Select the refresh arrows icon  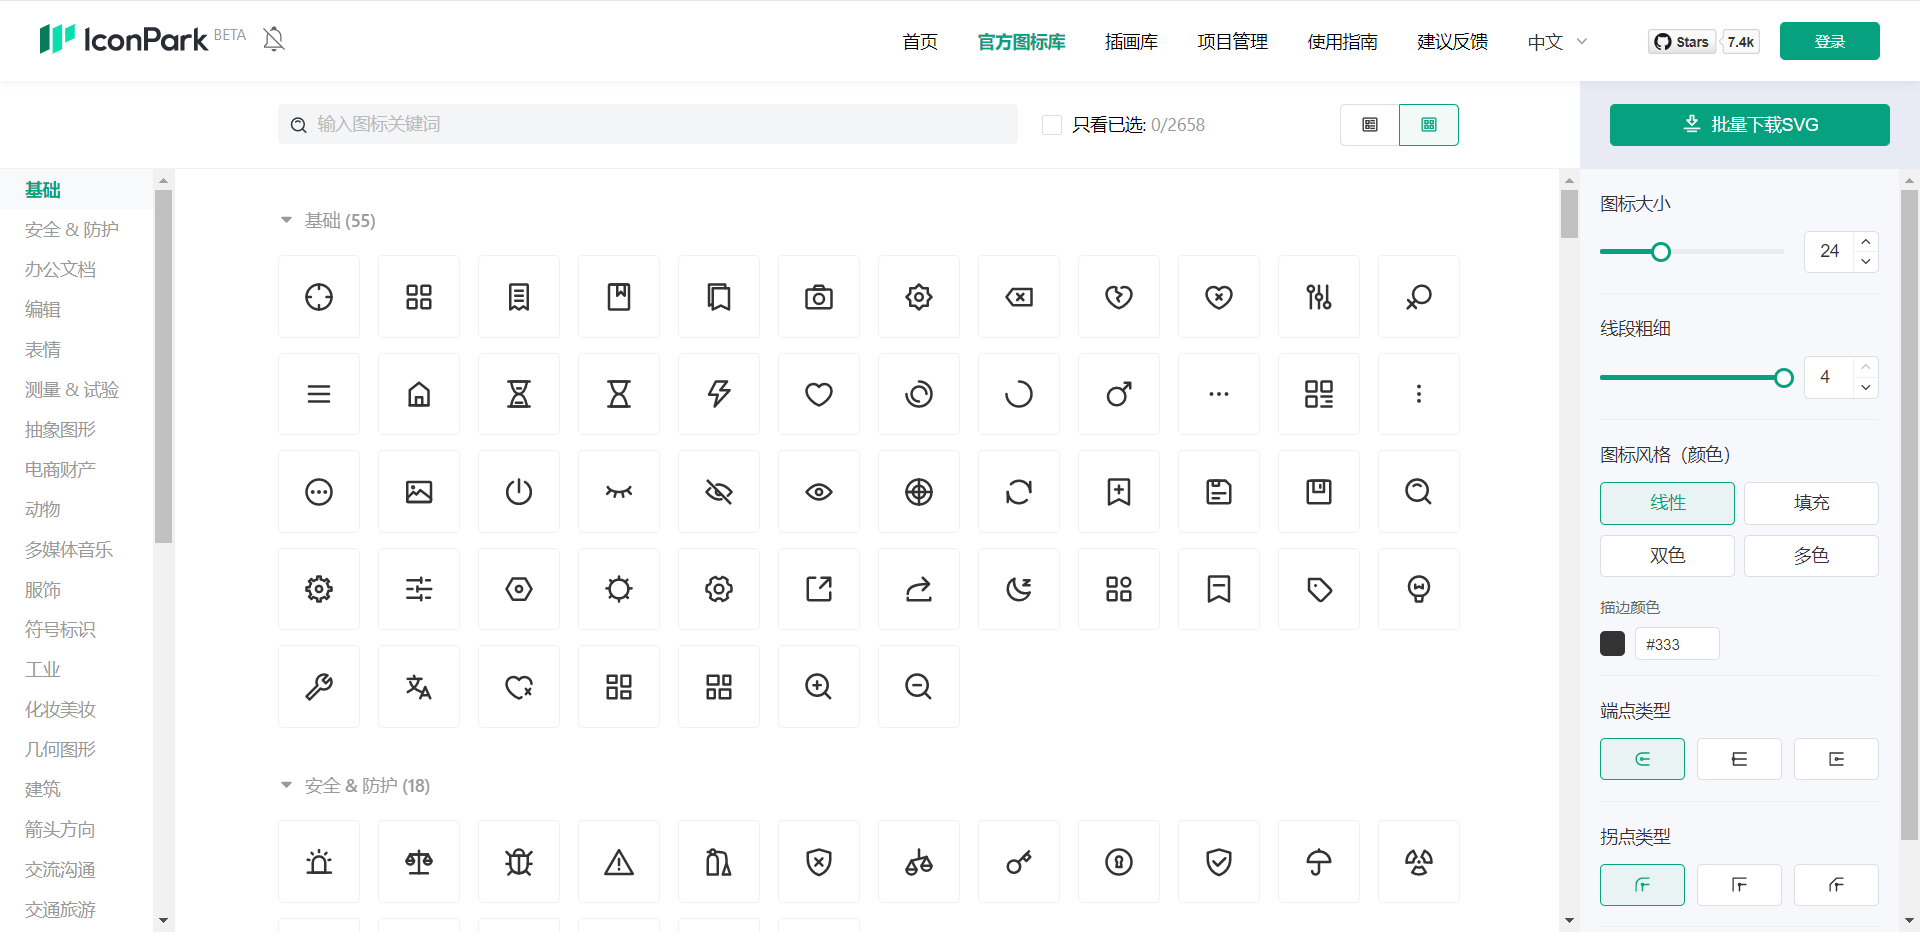(x=1019, y=492)
